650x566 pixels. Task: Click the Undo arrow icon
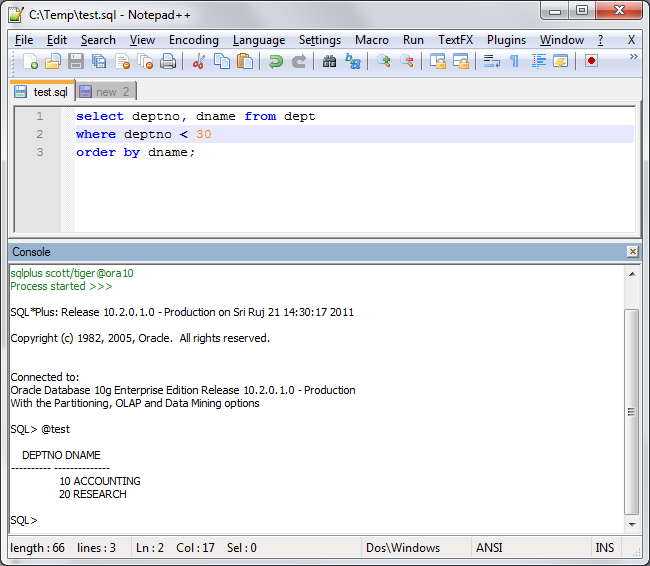coord(275,62)
